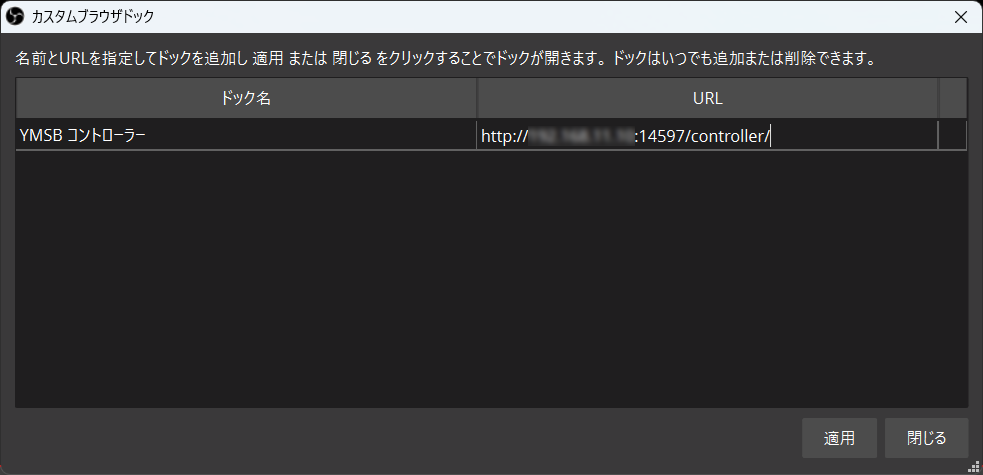Click the URL field ending in 14597/controller/
This screenshot has width=983, height=475.
[x=708, y=135]
